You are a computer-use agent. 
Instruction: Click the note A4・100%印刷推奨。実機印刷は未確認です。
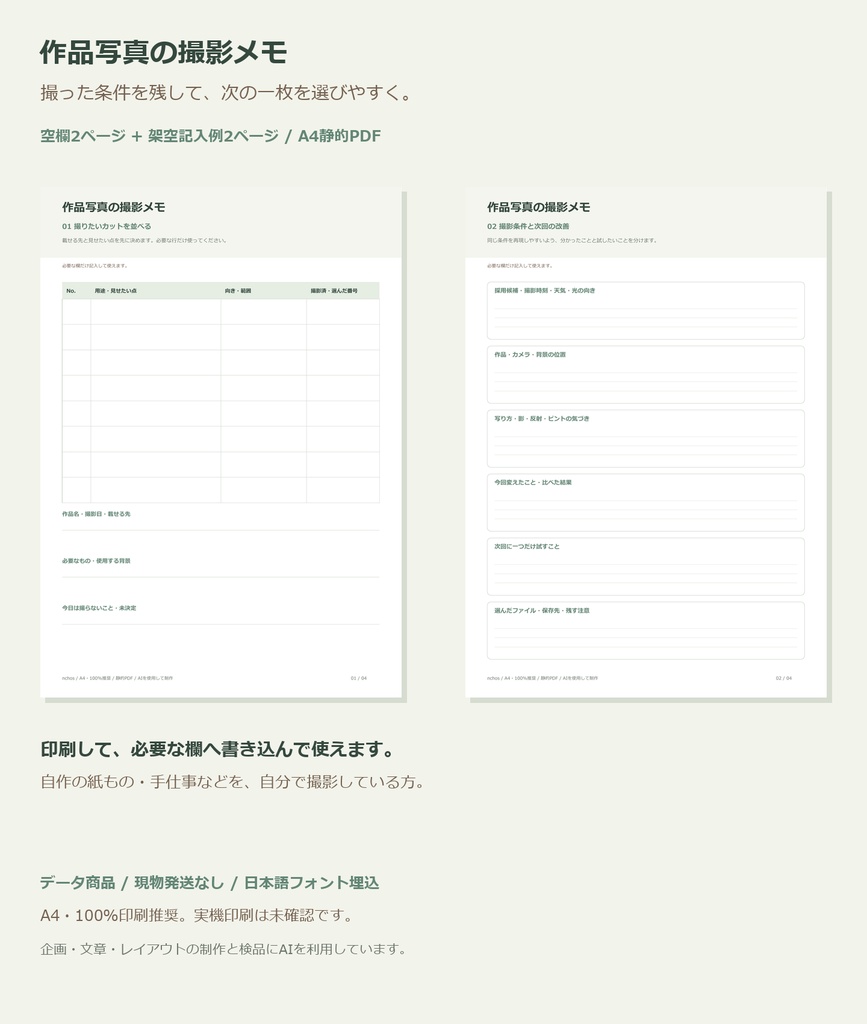point(197,916)
